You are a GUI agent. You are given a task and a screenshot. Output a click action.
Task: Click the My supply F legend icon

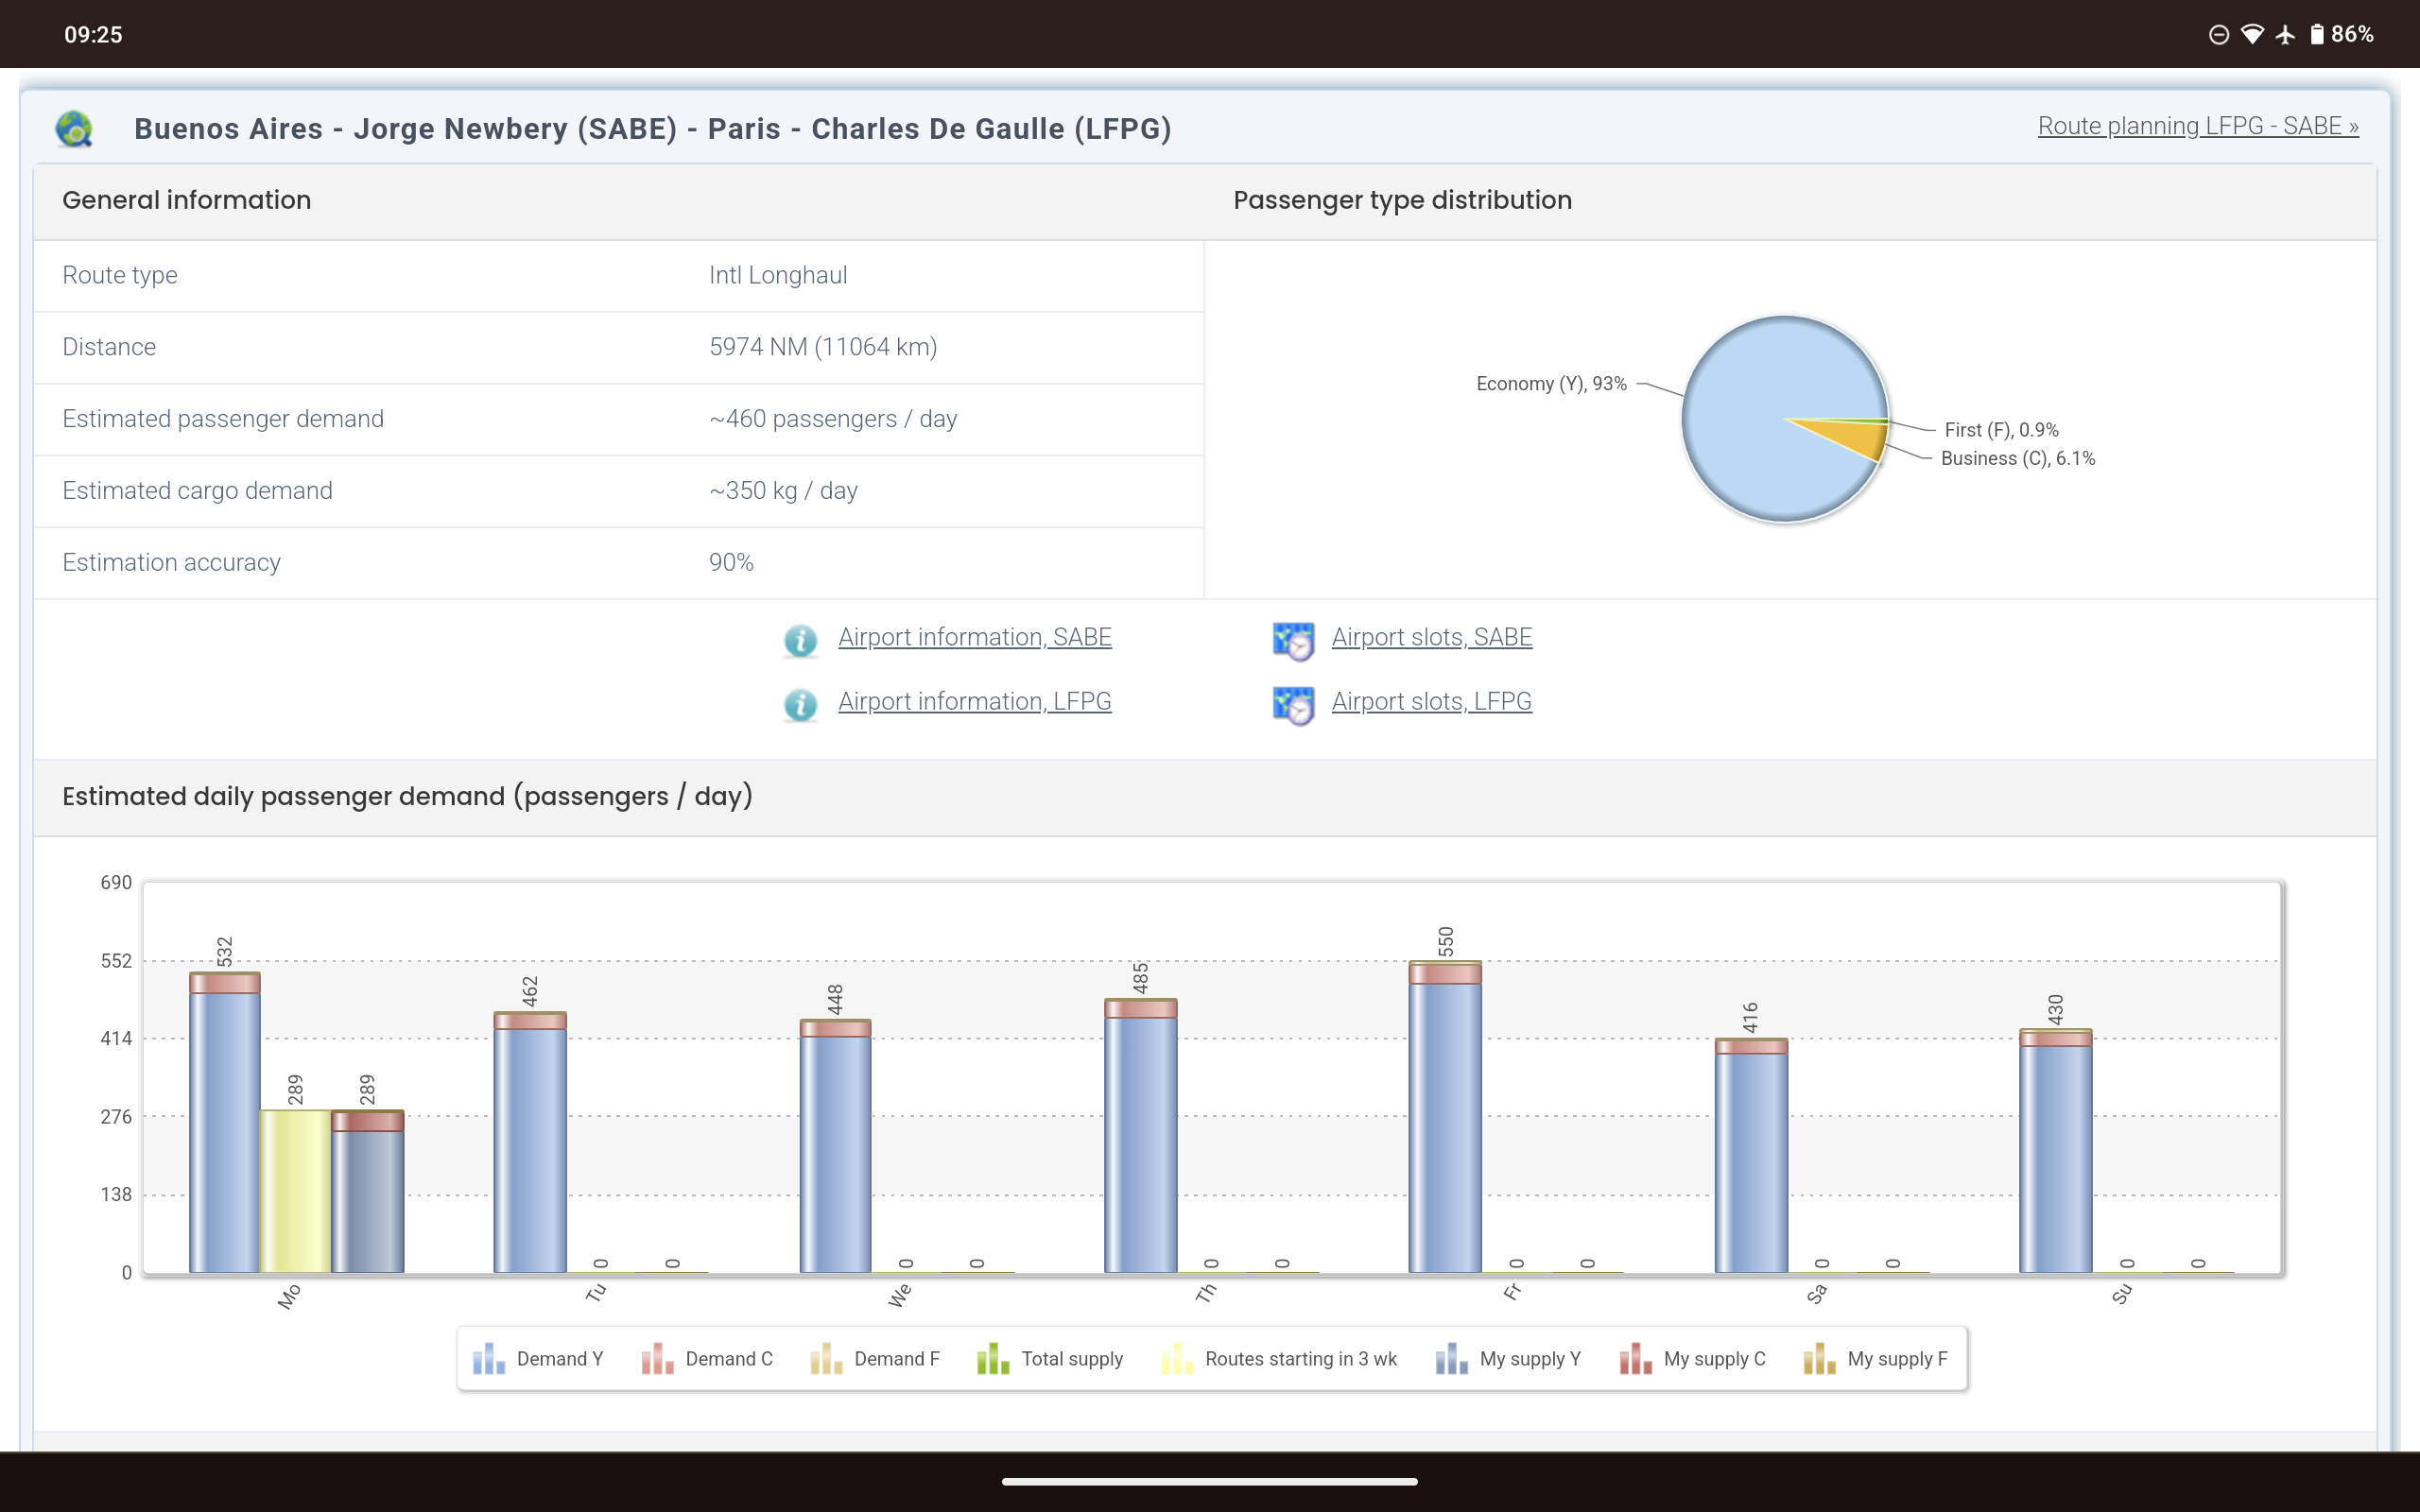[x=1819, y=1359]
